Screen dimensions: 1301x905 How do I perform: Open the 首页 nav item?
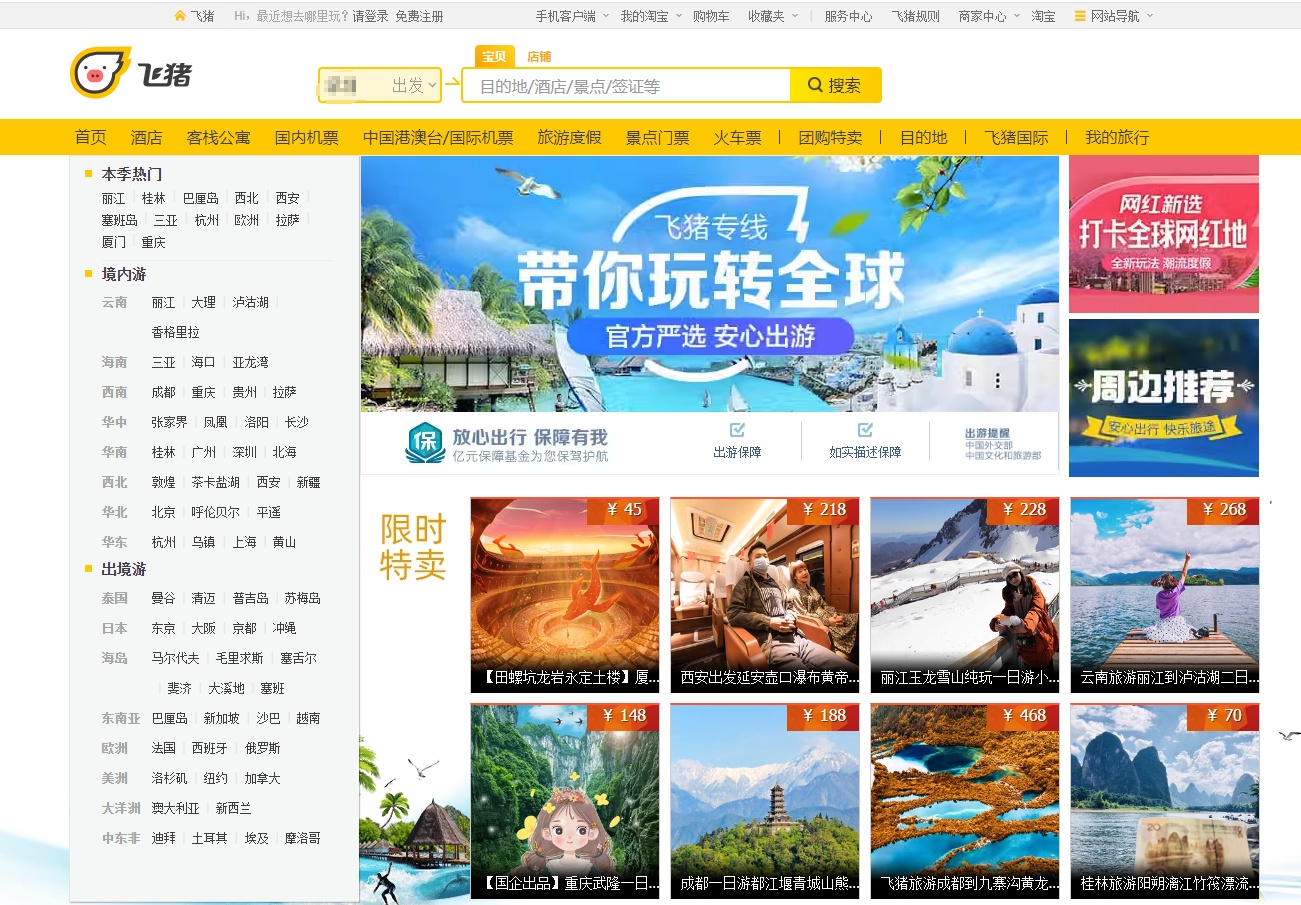(x=91, y=138)
